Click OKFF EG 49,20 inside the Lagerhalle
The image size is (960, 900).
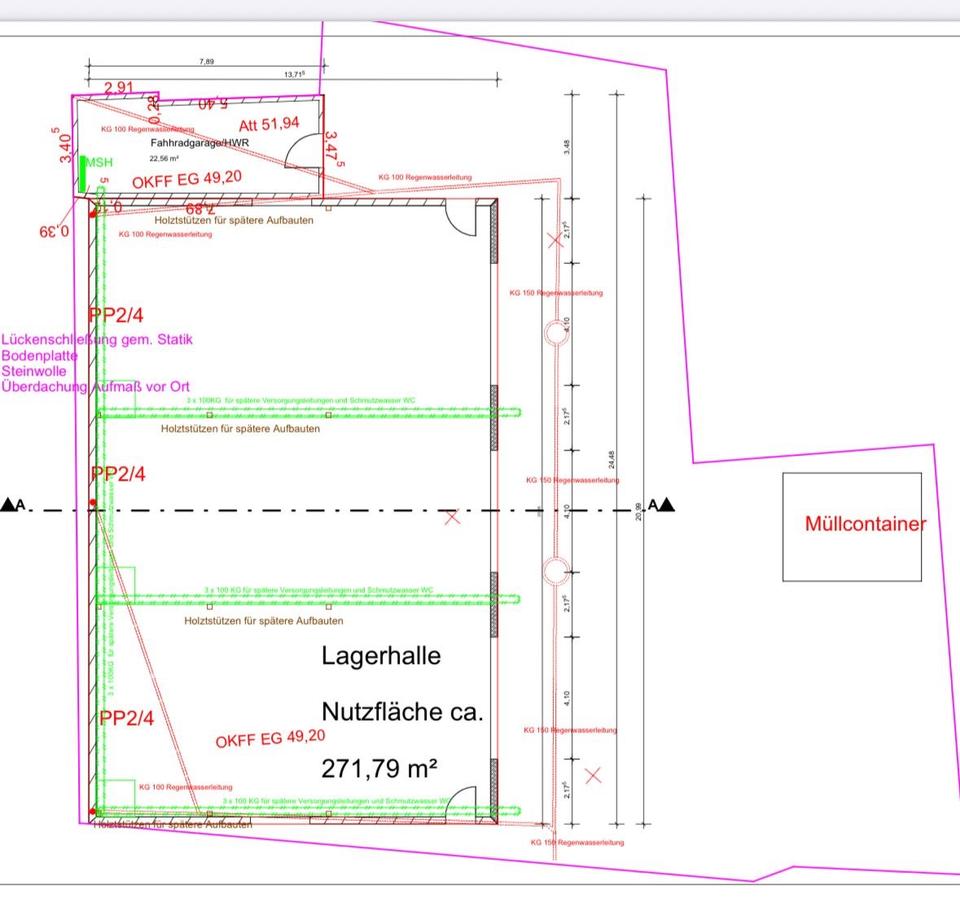tap(270, 739)
